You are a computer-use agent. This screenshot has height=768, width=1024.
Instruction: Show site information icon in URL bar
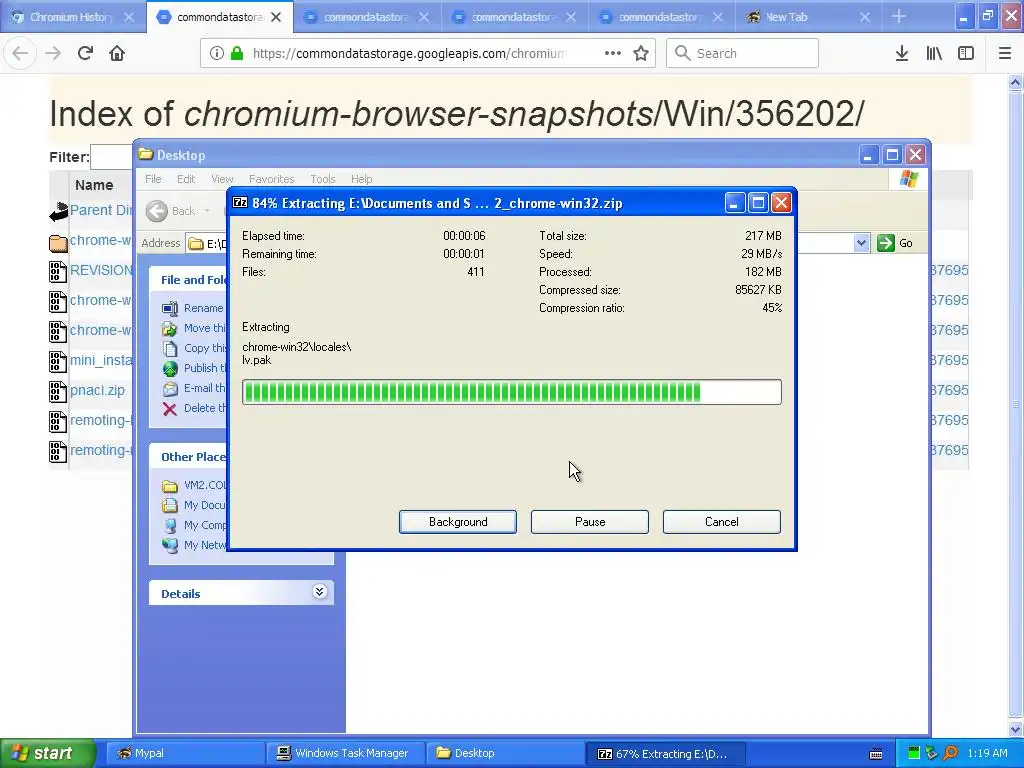pyautogui.click(x=216, y=53)
